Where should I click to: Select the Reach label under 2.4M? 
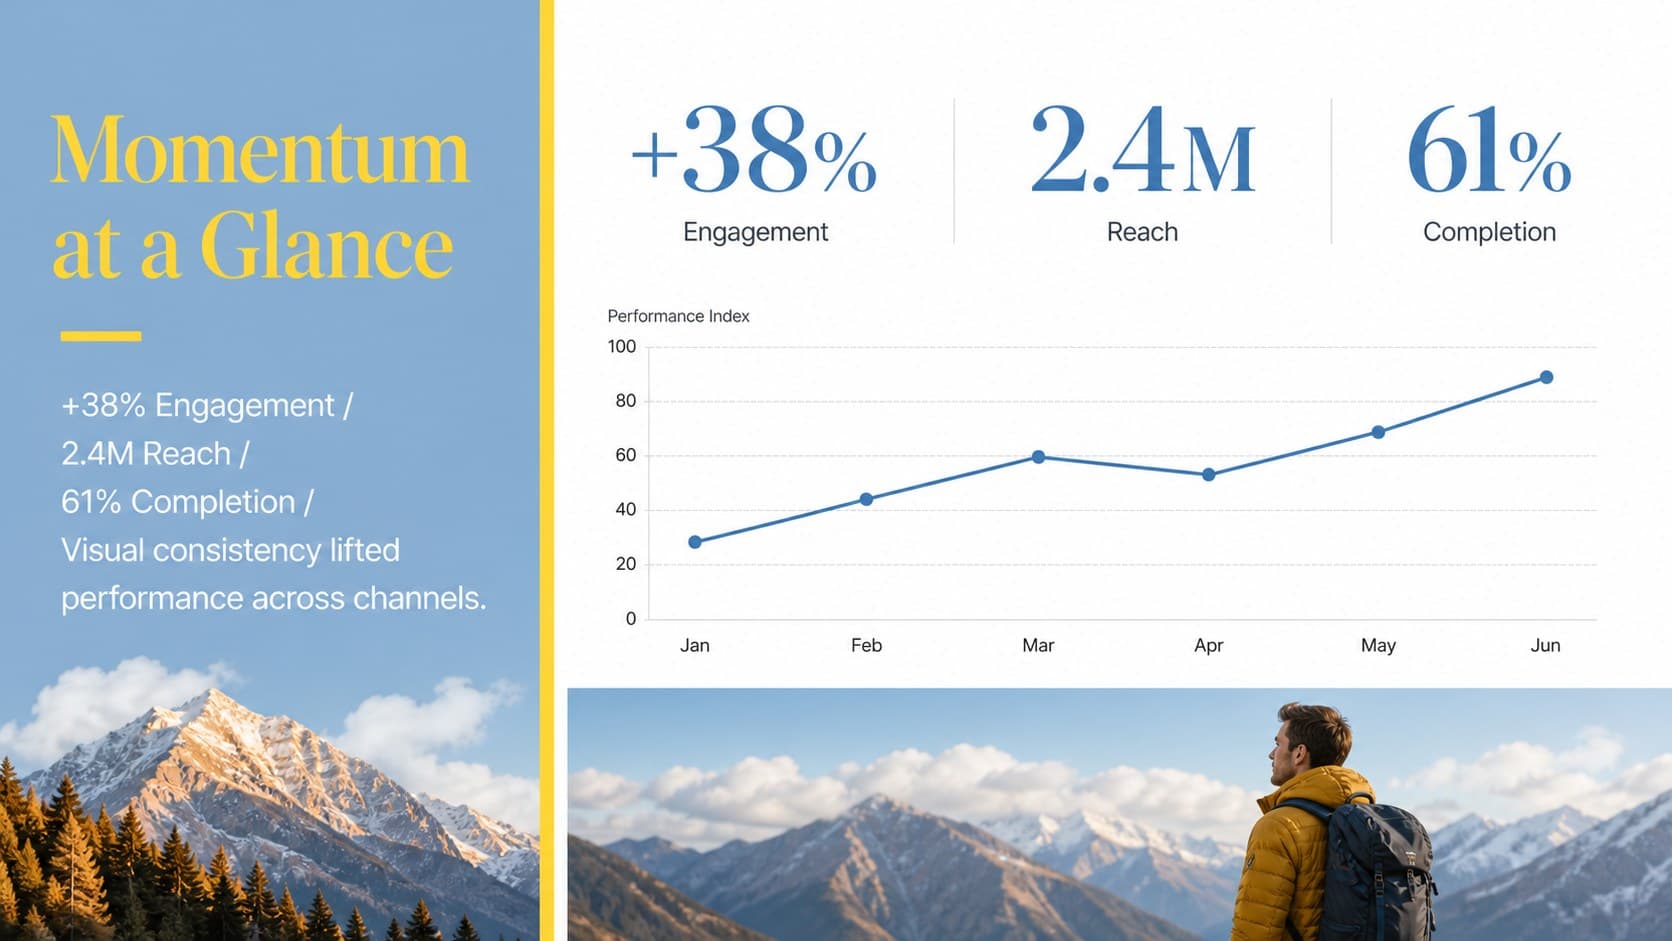tap(1142, 232)
